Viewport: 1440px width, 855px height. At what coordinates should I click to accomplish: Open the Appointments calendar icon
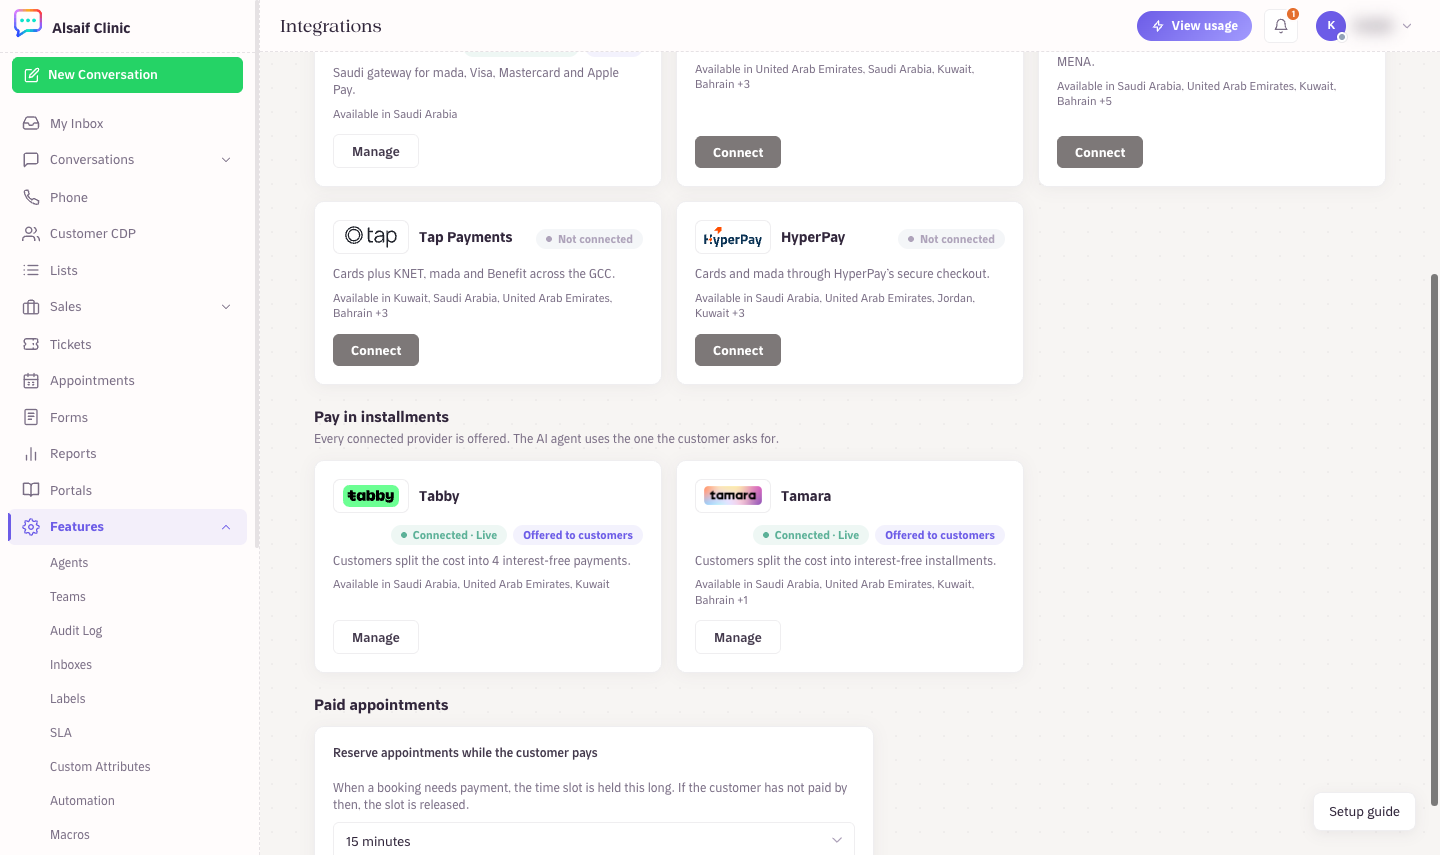(31, 381)
